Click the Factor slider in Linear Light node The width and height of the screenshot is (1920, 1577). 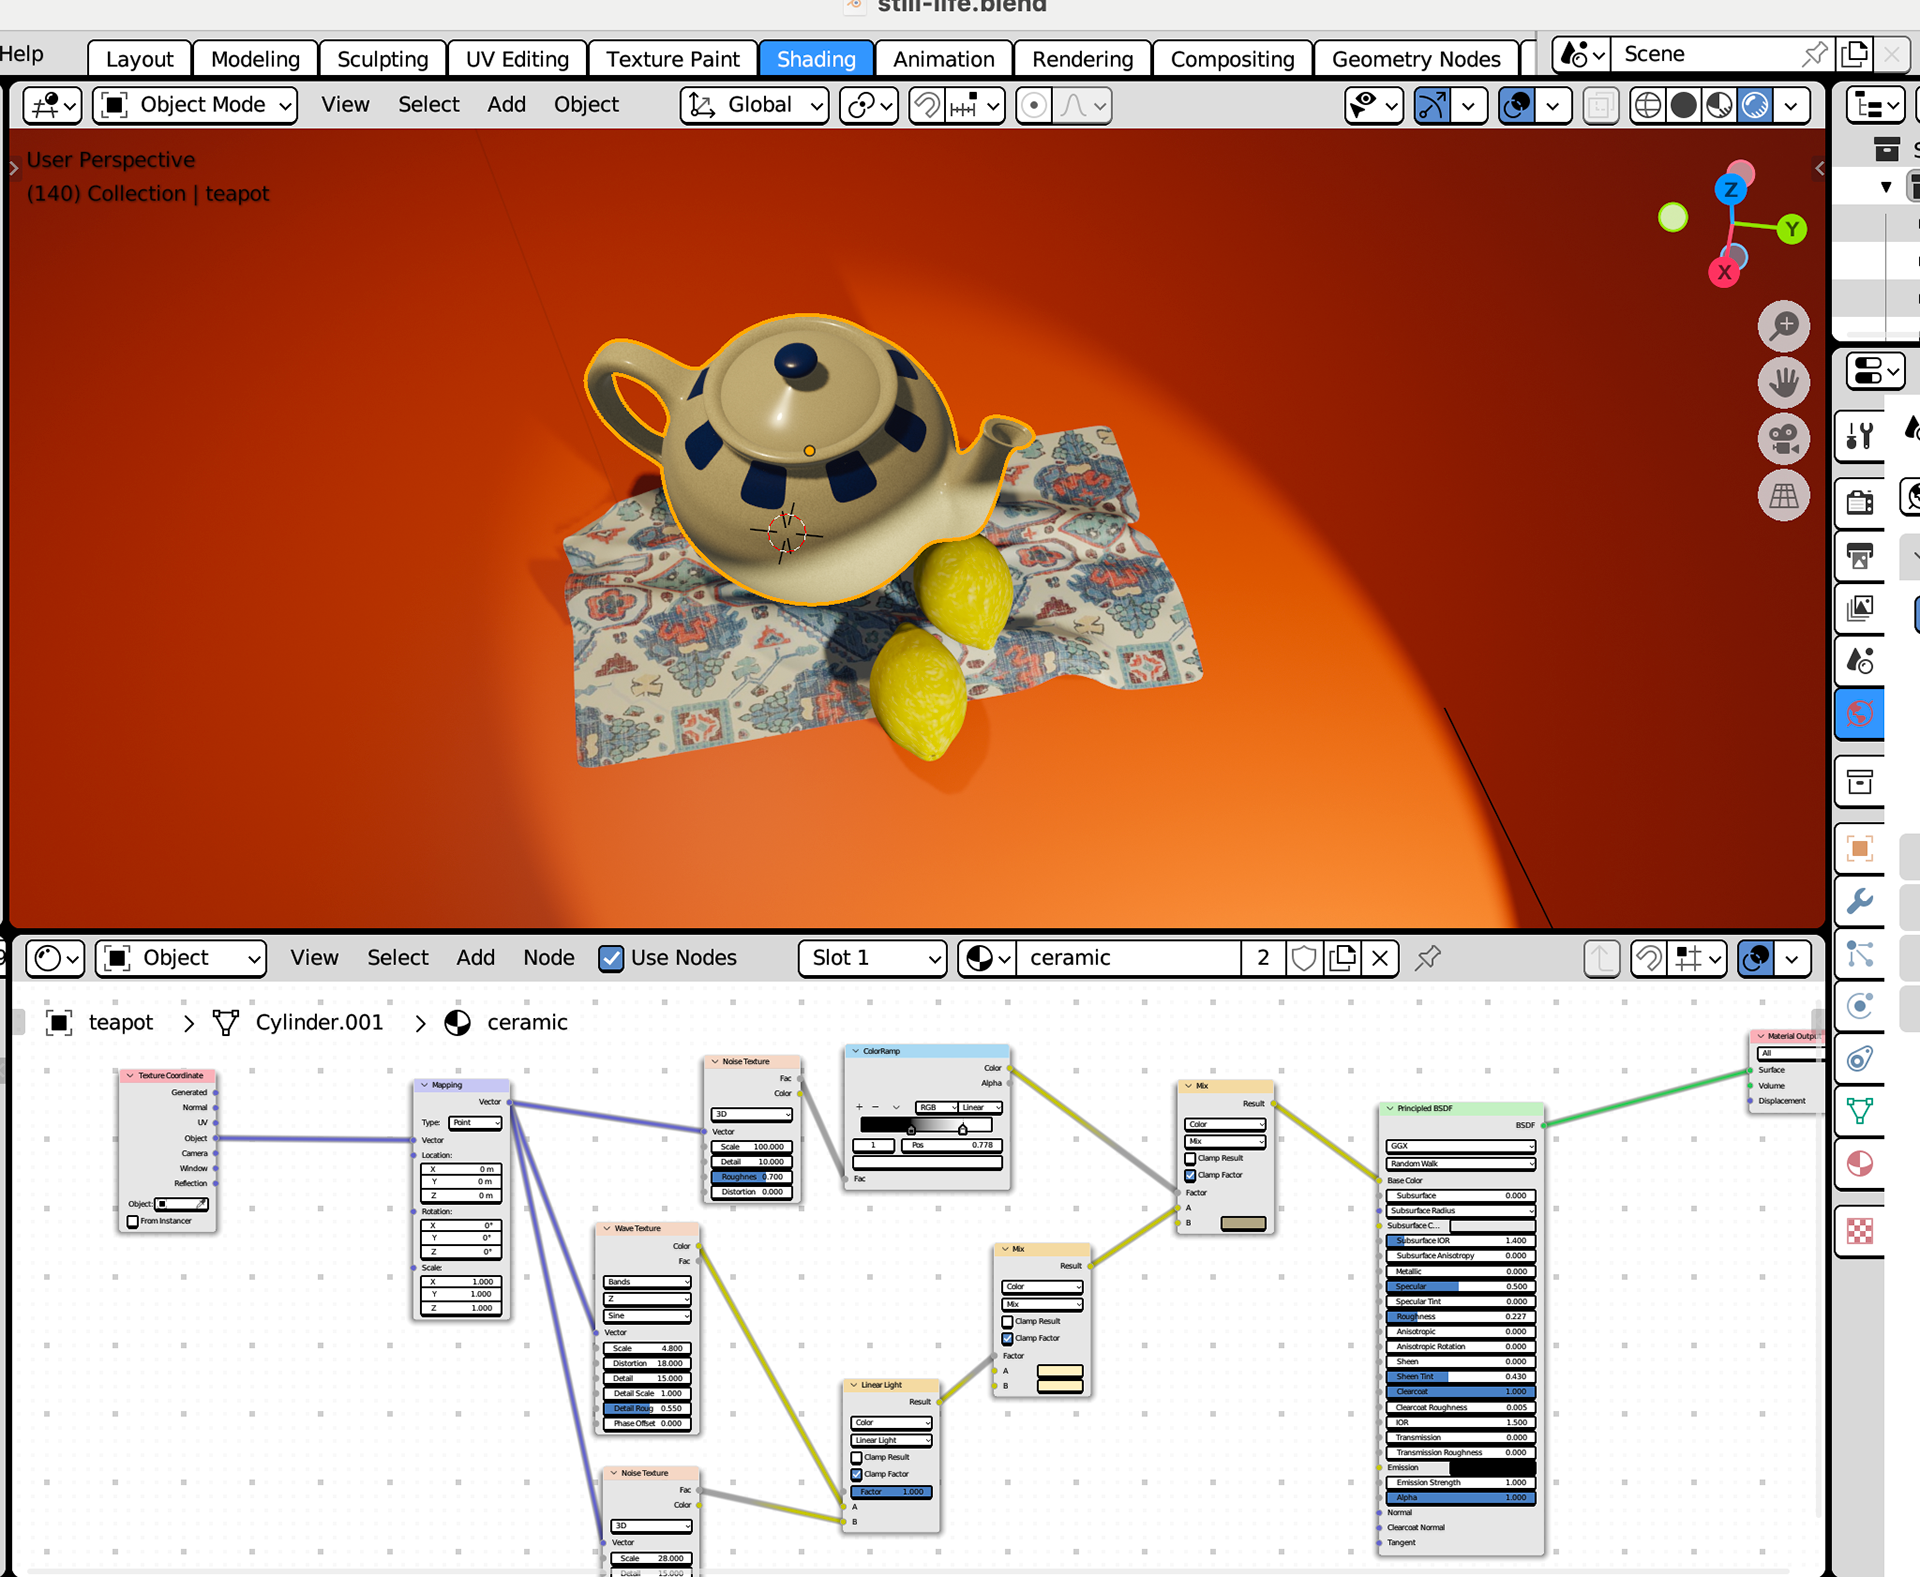pos(891,1491)
